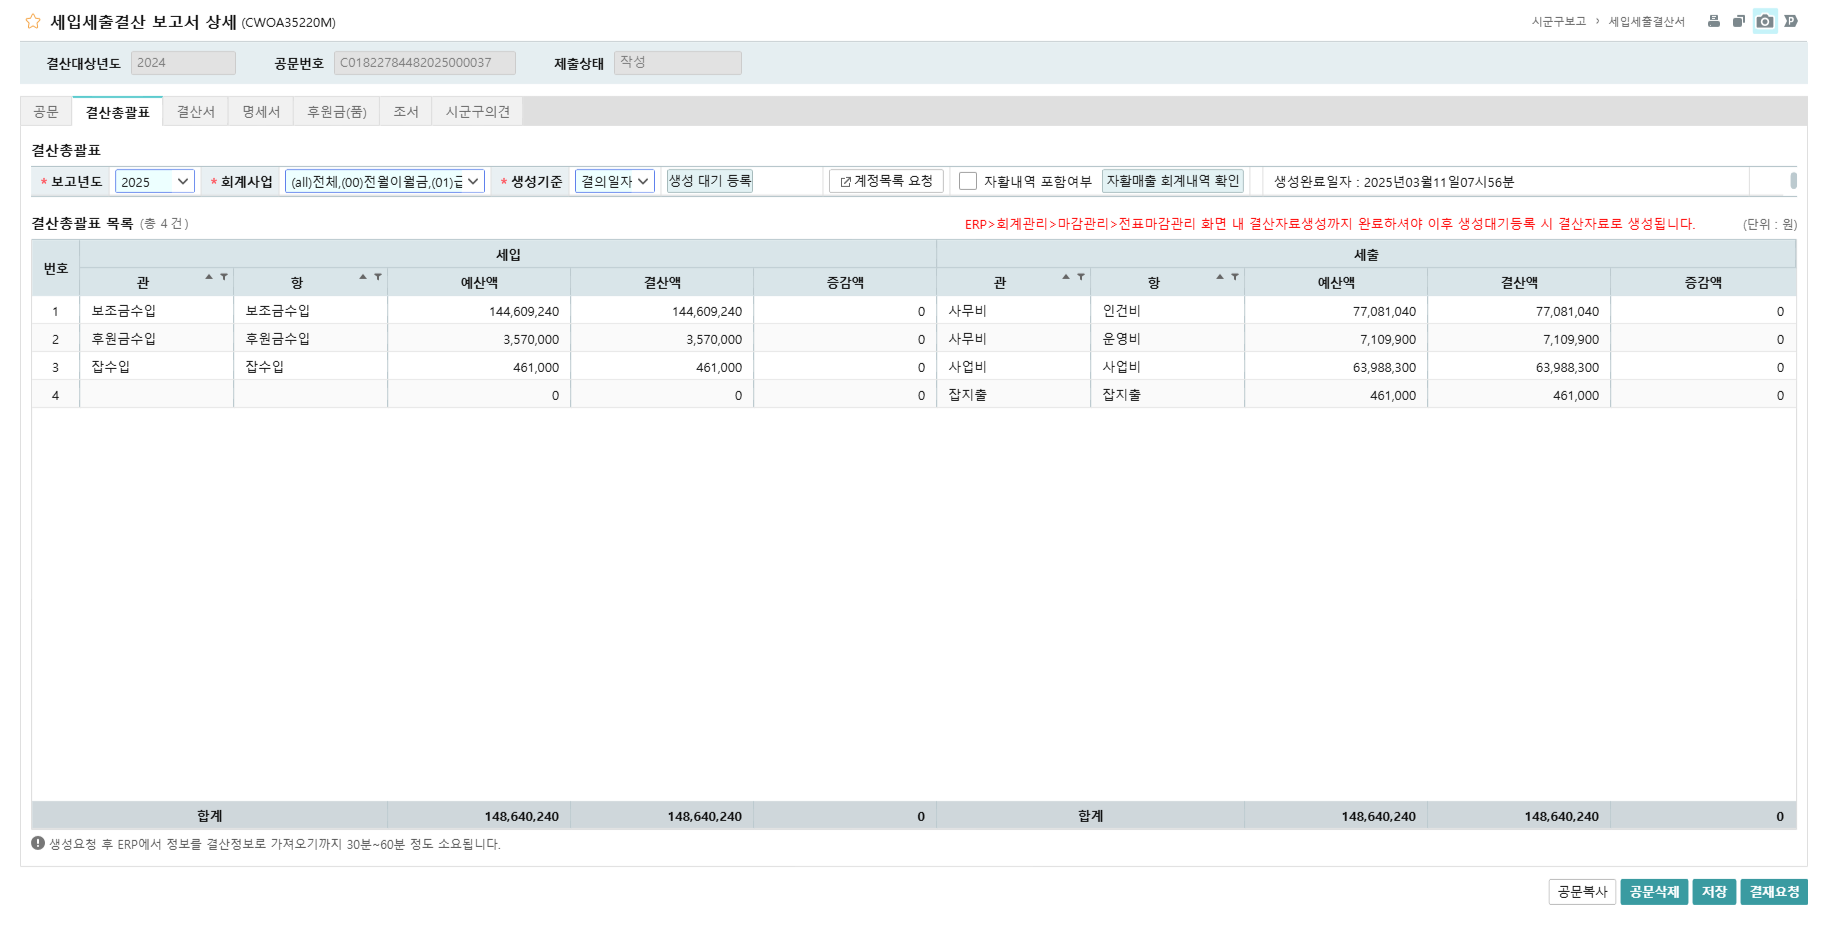Image resolution: width=1828 pixels, height=925 pixels.
Task: Open the 생성기준 결의일자 dropdown
Action: (614, 181)
